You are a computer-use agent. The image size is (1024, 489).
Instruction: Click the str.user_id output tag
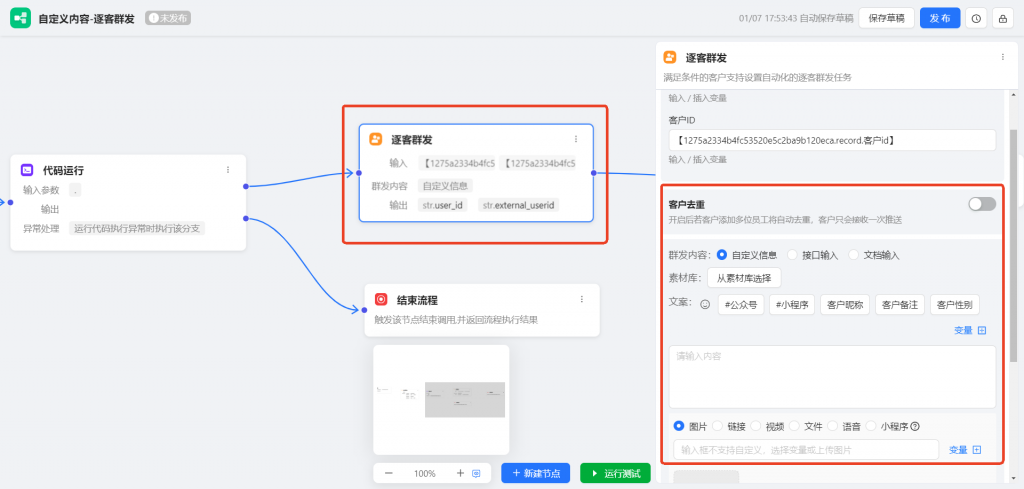coord(442,205)
